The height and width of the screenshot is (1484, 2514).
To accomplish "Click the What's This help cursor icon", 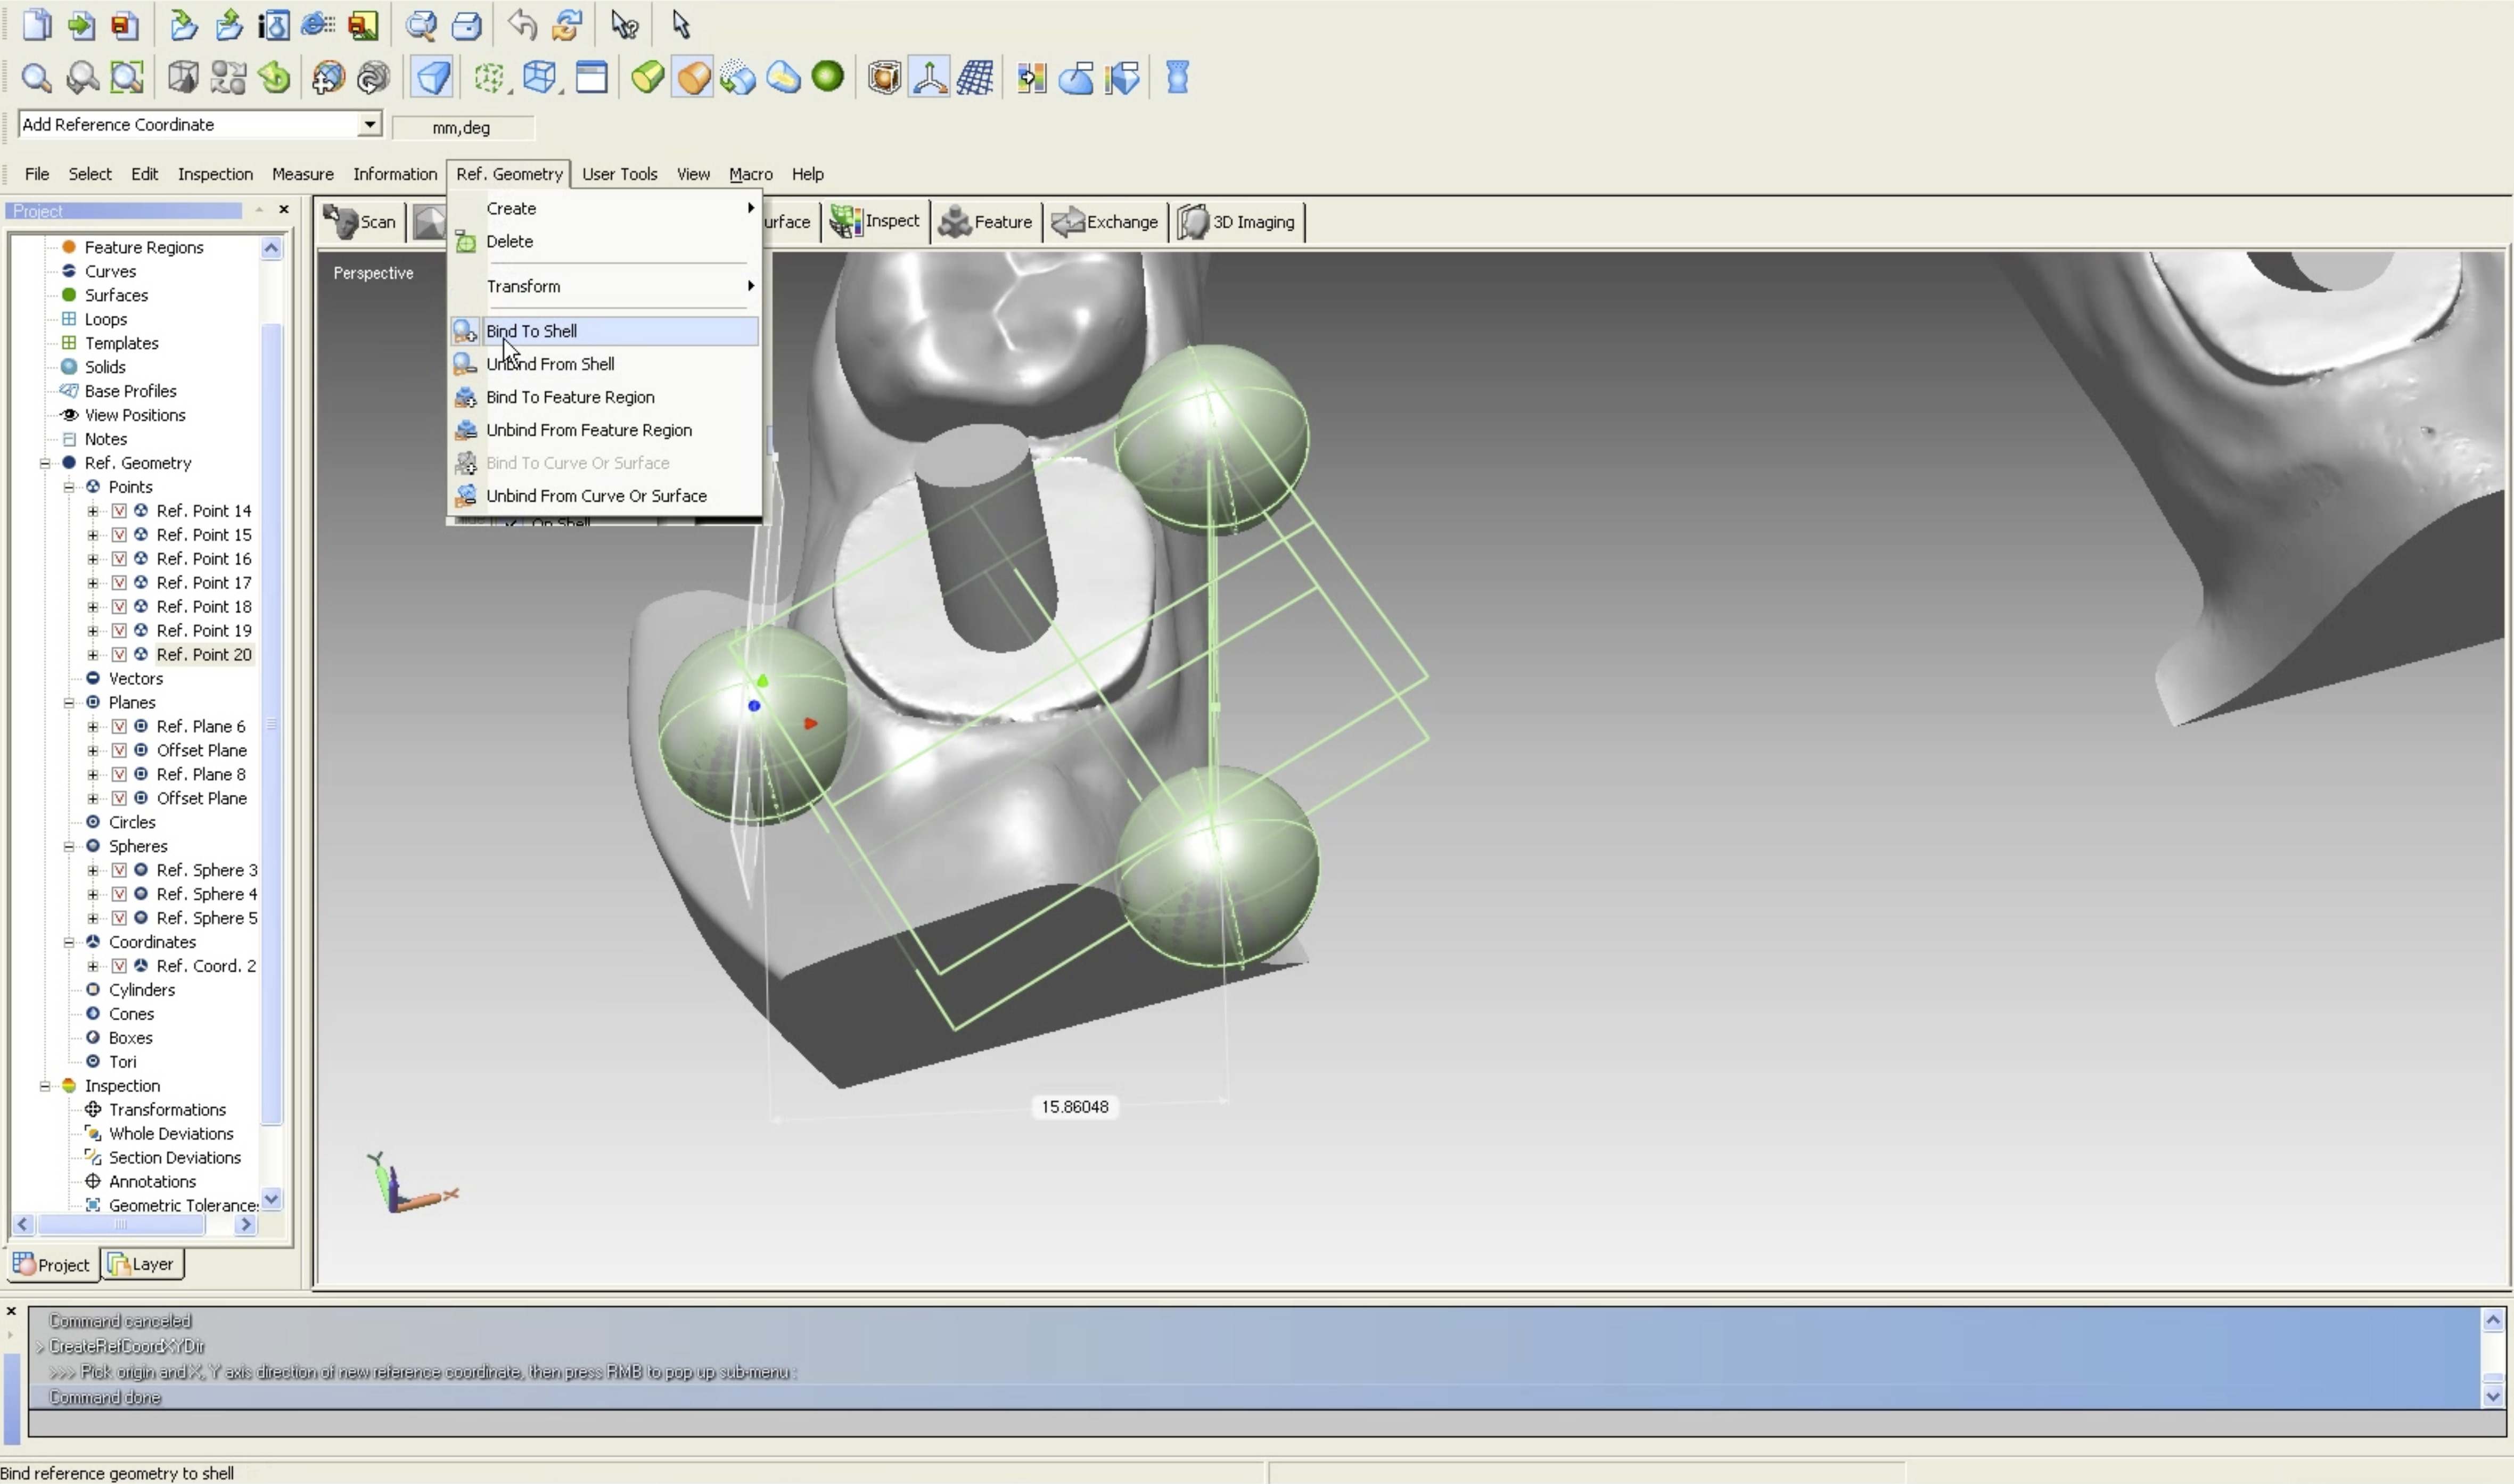I will (625, 24).
